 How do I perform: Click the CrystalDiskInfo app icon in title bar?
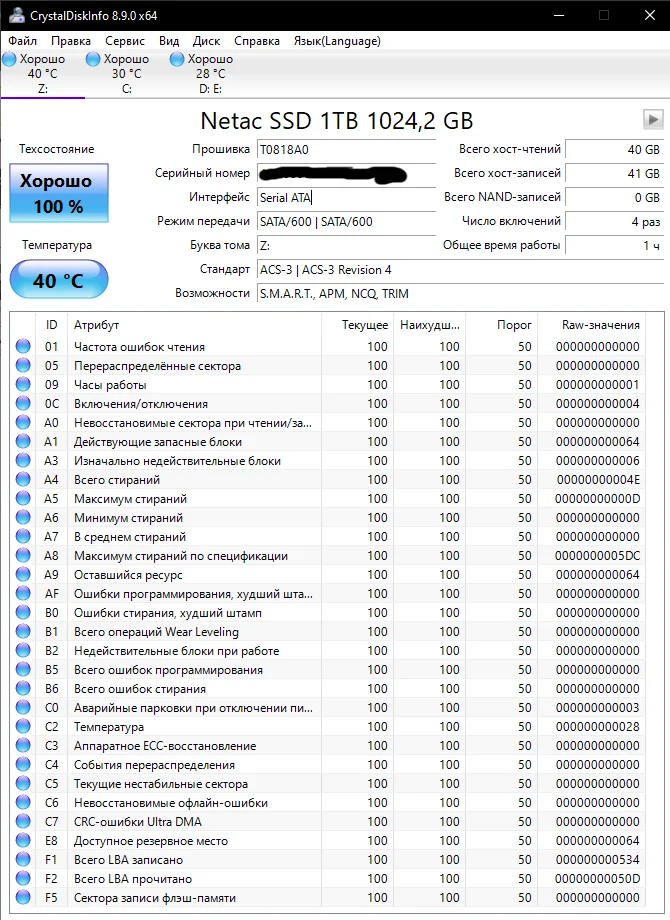pyautogui.click(x=16, y=15)
